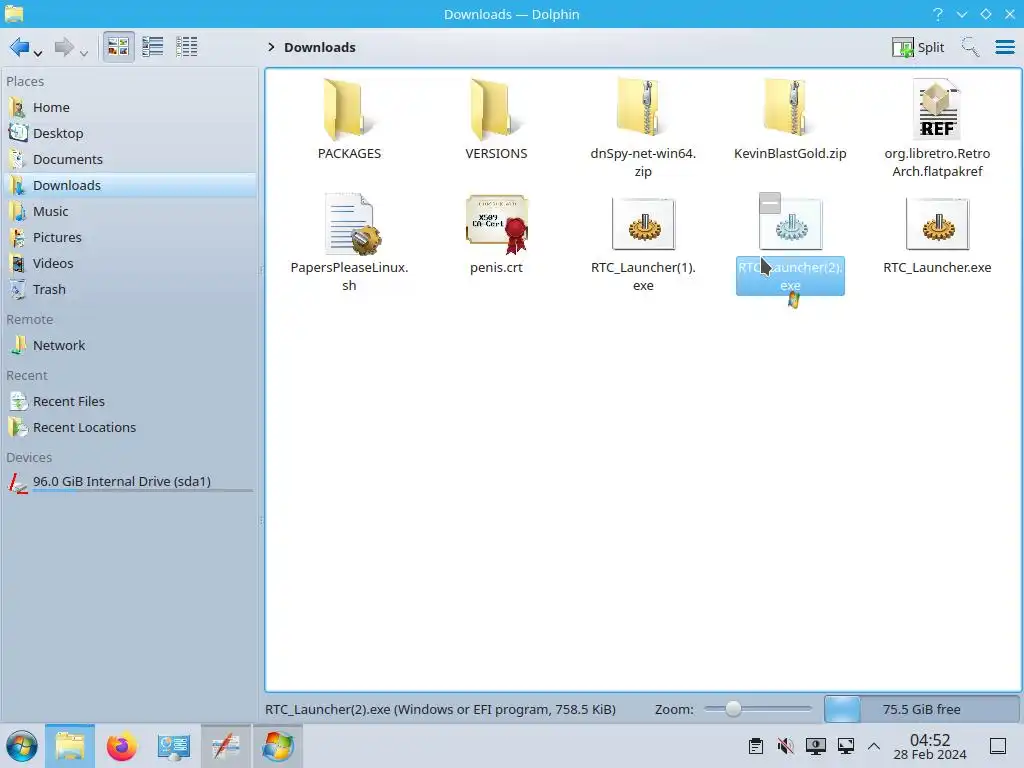Select PapersPleaseLinux.sh script icon

[x=351, y=224]
